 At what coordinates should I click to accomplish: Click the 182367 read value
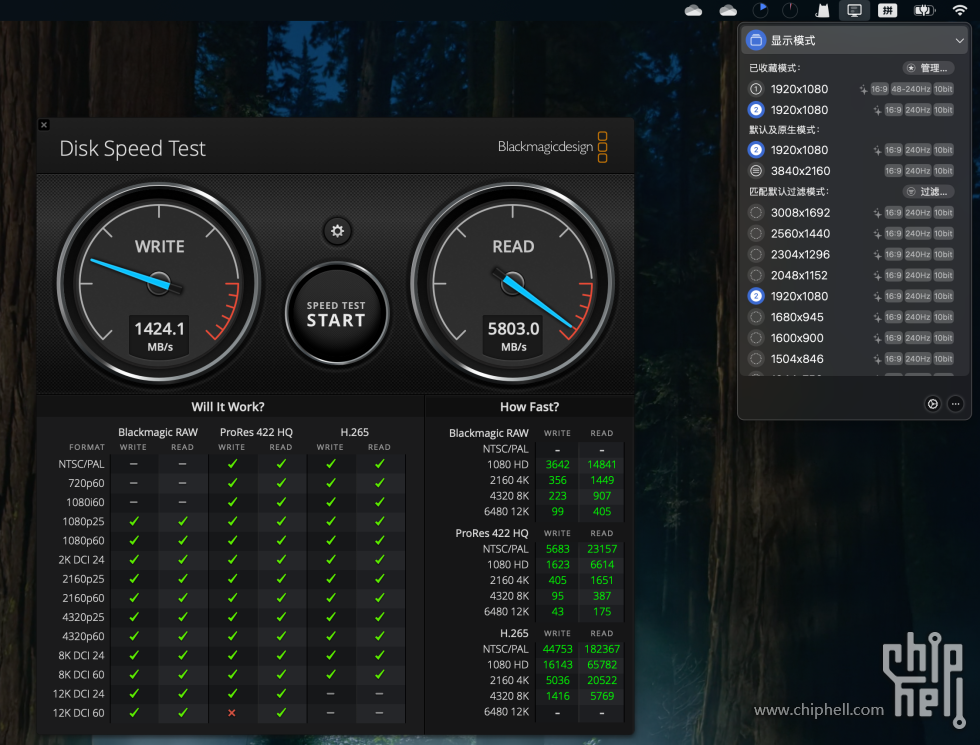click(x=602, y=649)
